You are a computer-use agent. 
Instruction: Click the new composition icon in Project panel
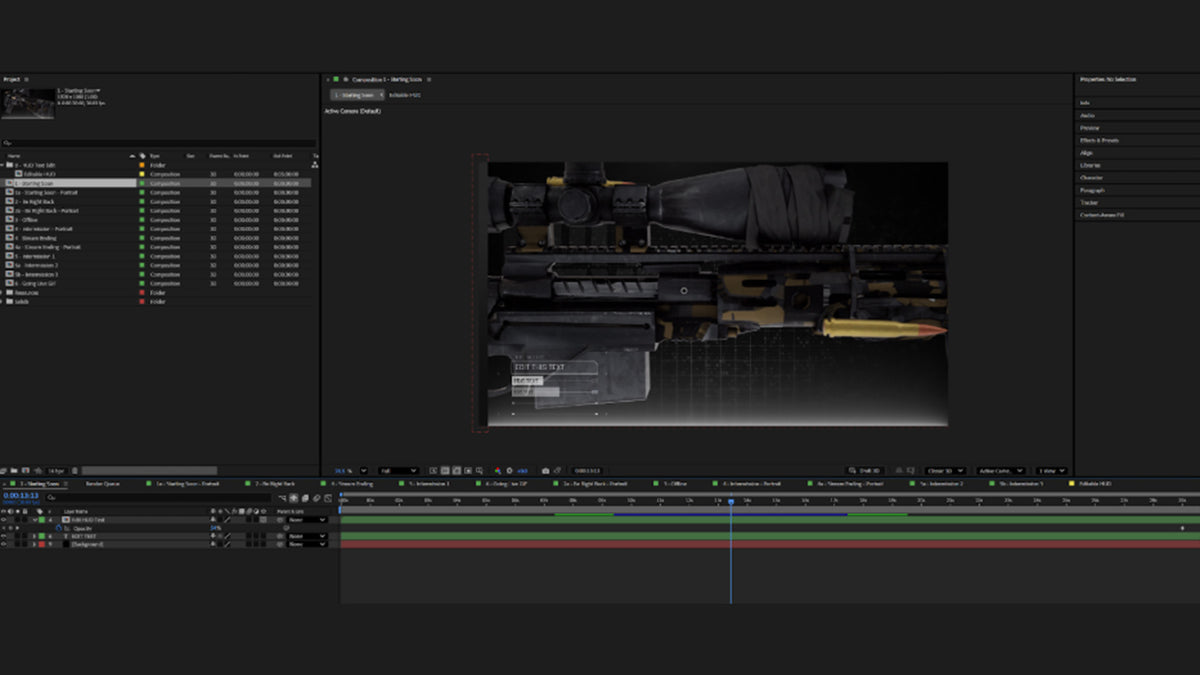[x=26, y=470]
